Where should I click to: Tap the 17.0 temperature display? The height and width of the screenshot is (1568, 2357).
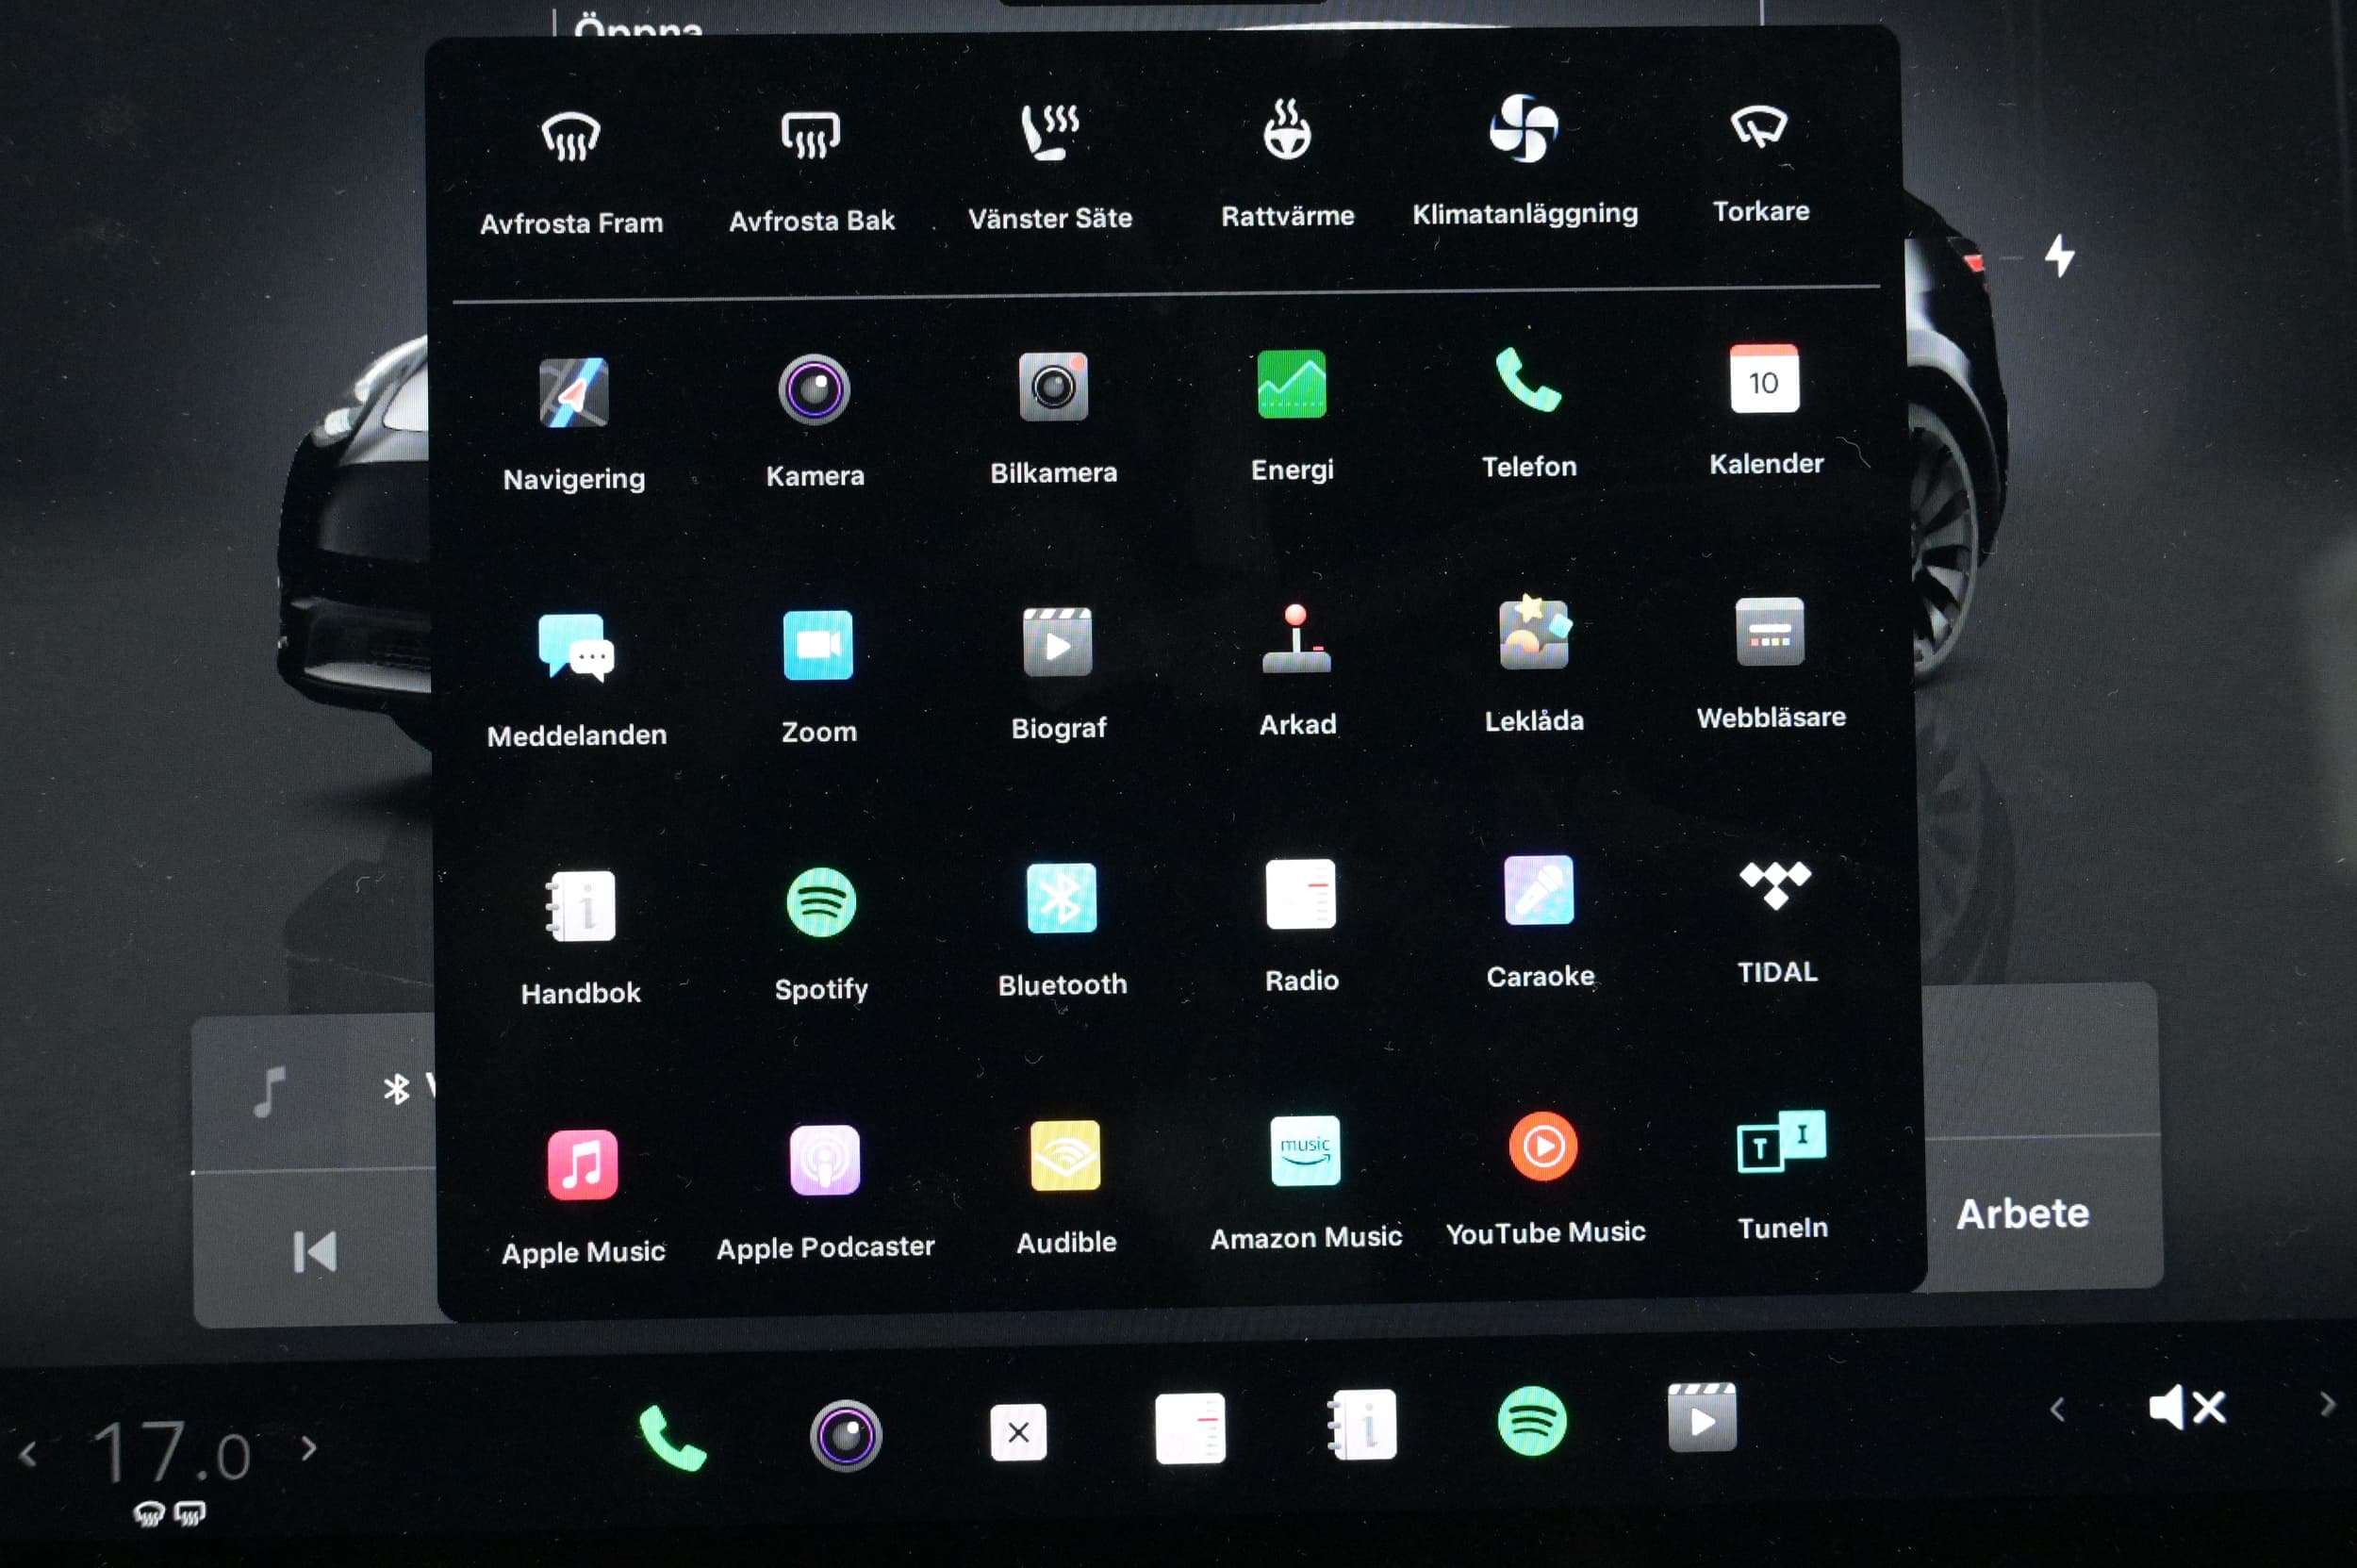tap(171, 1452)
